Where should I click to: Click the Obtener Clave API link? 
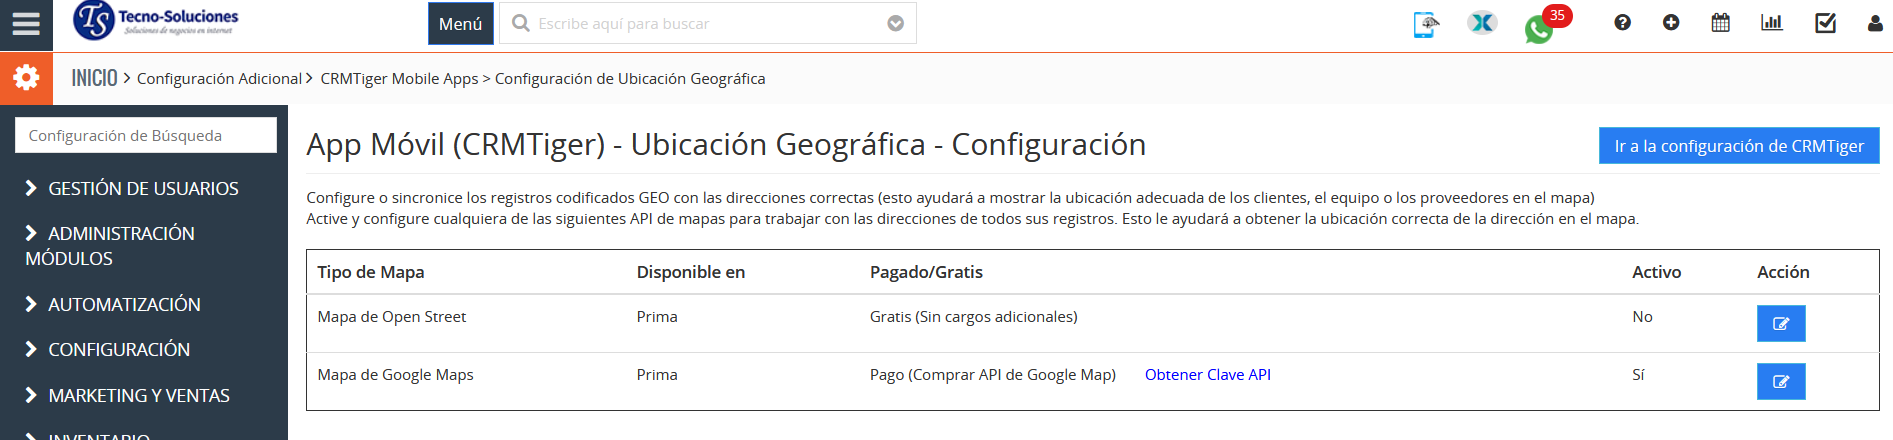pos(1207,375)
